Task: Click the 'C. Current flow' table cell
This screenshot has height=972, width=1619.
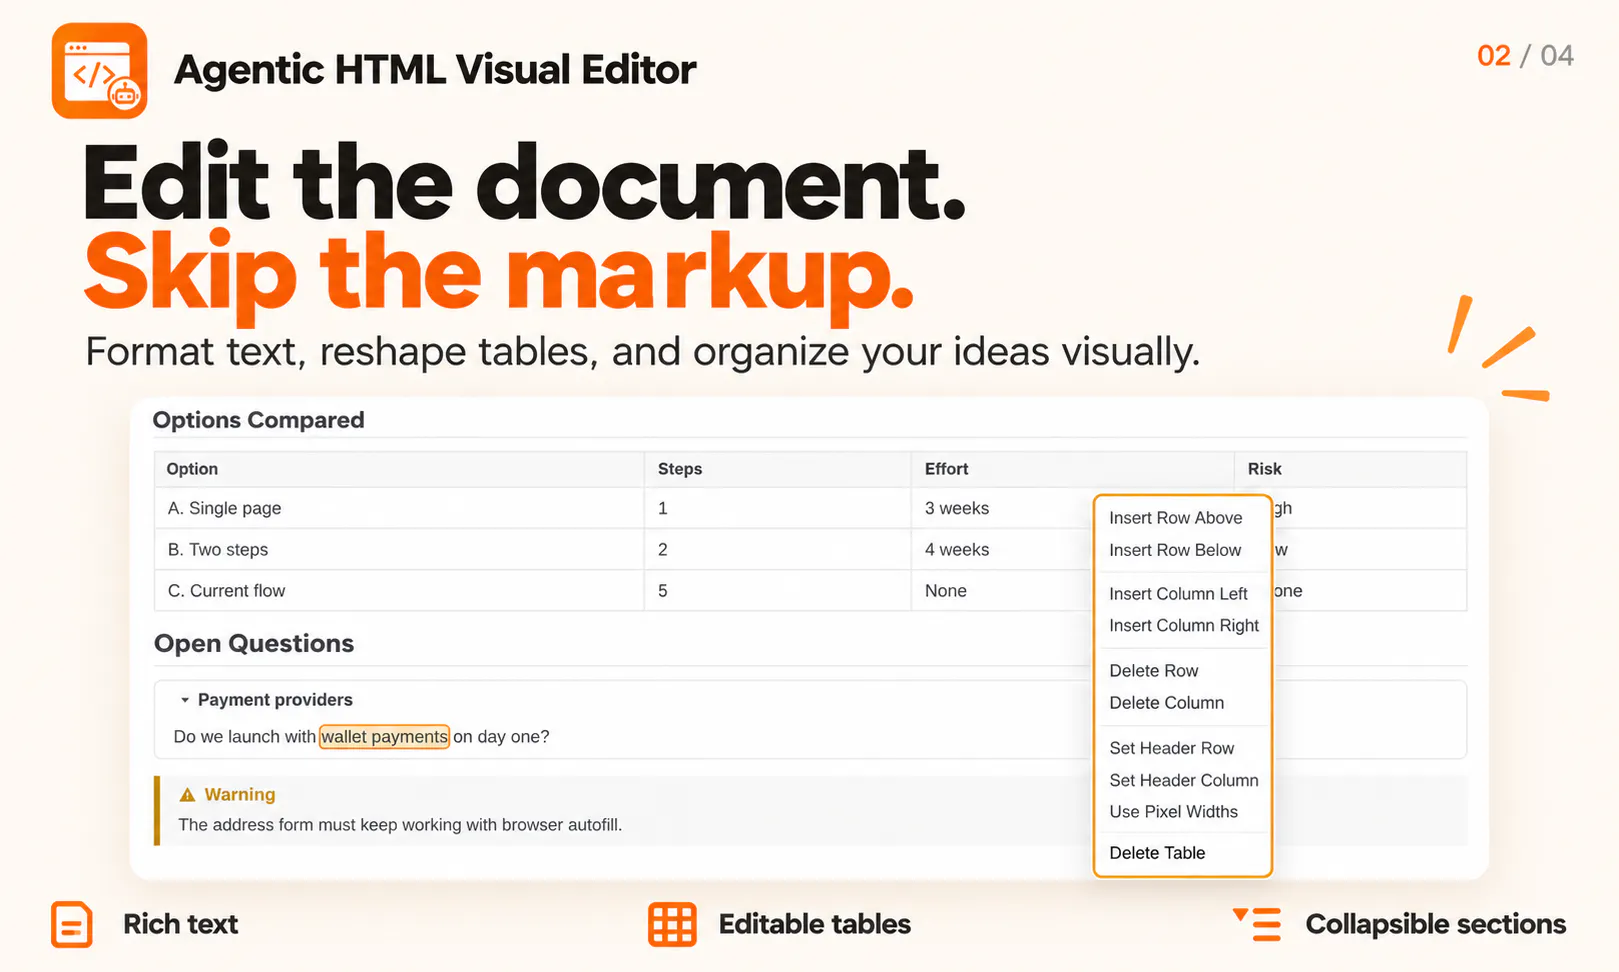Action: pyautogui.click(x=399, y=591)
